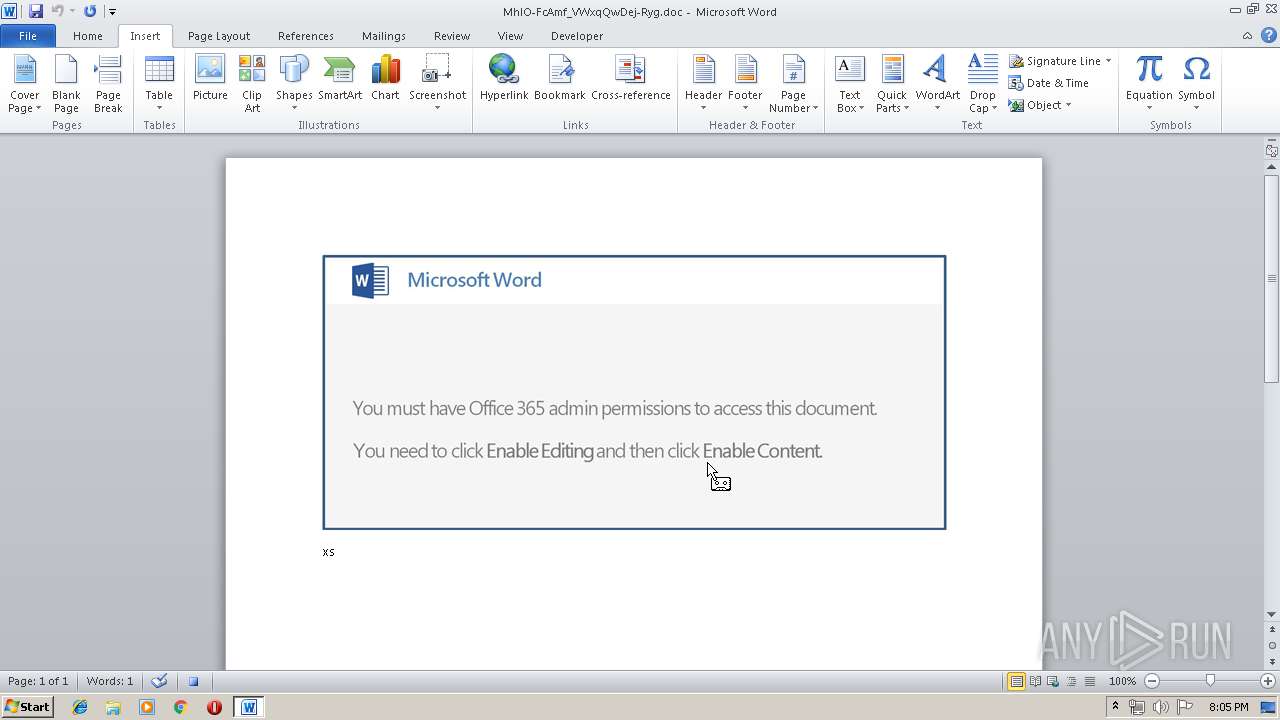Open the Table insert menu
This screenshot has height=720, width=1280.
point(159,85)
